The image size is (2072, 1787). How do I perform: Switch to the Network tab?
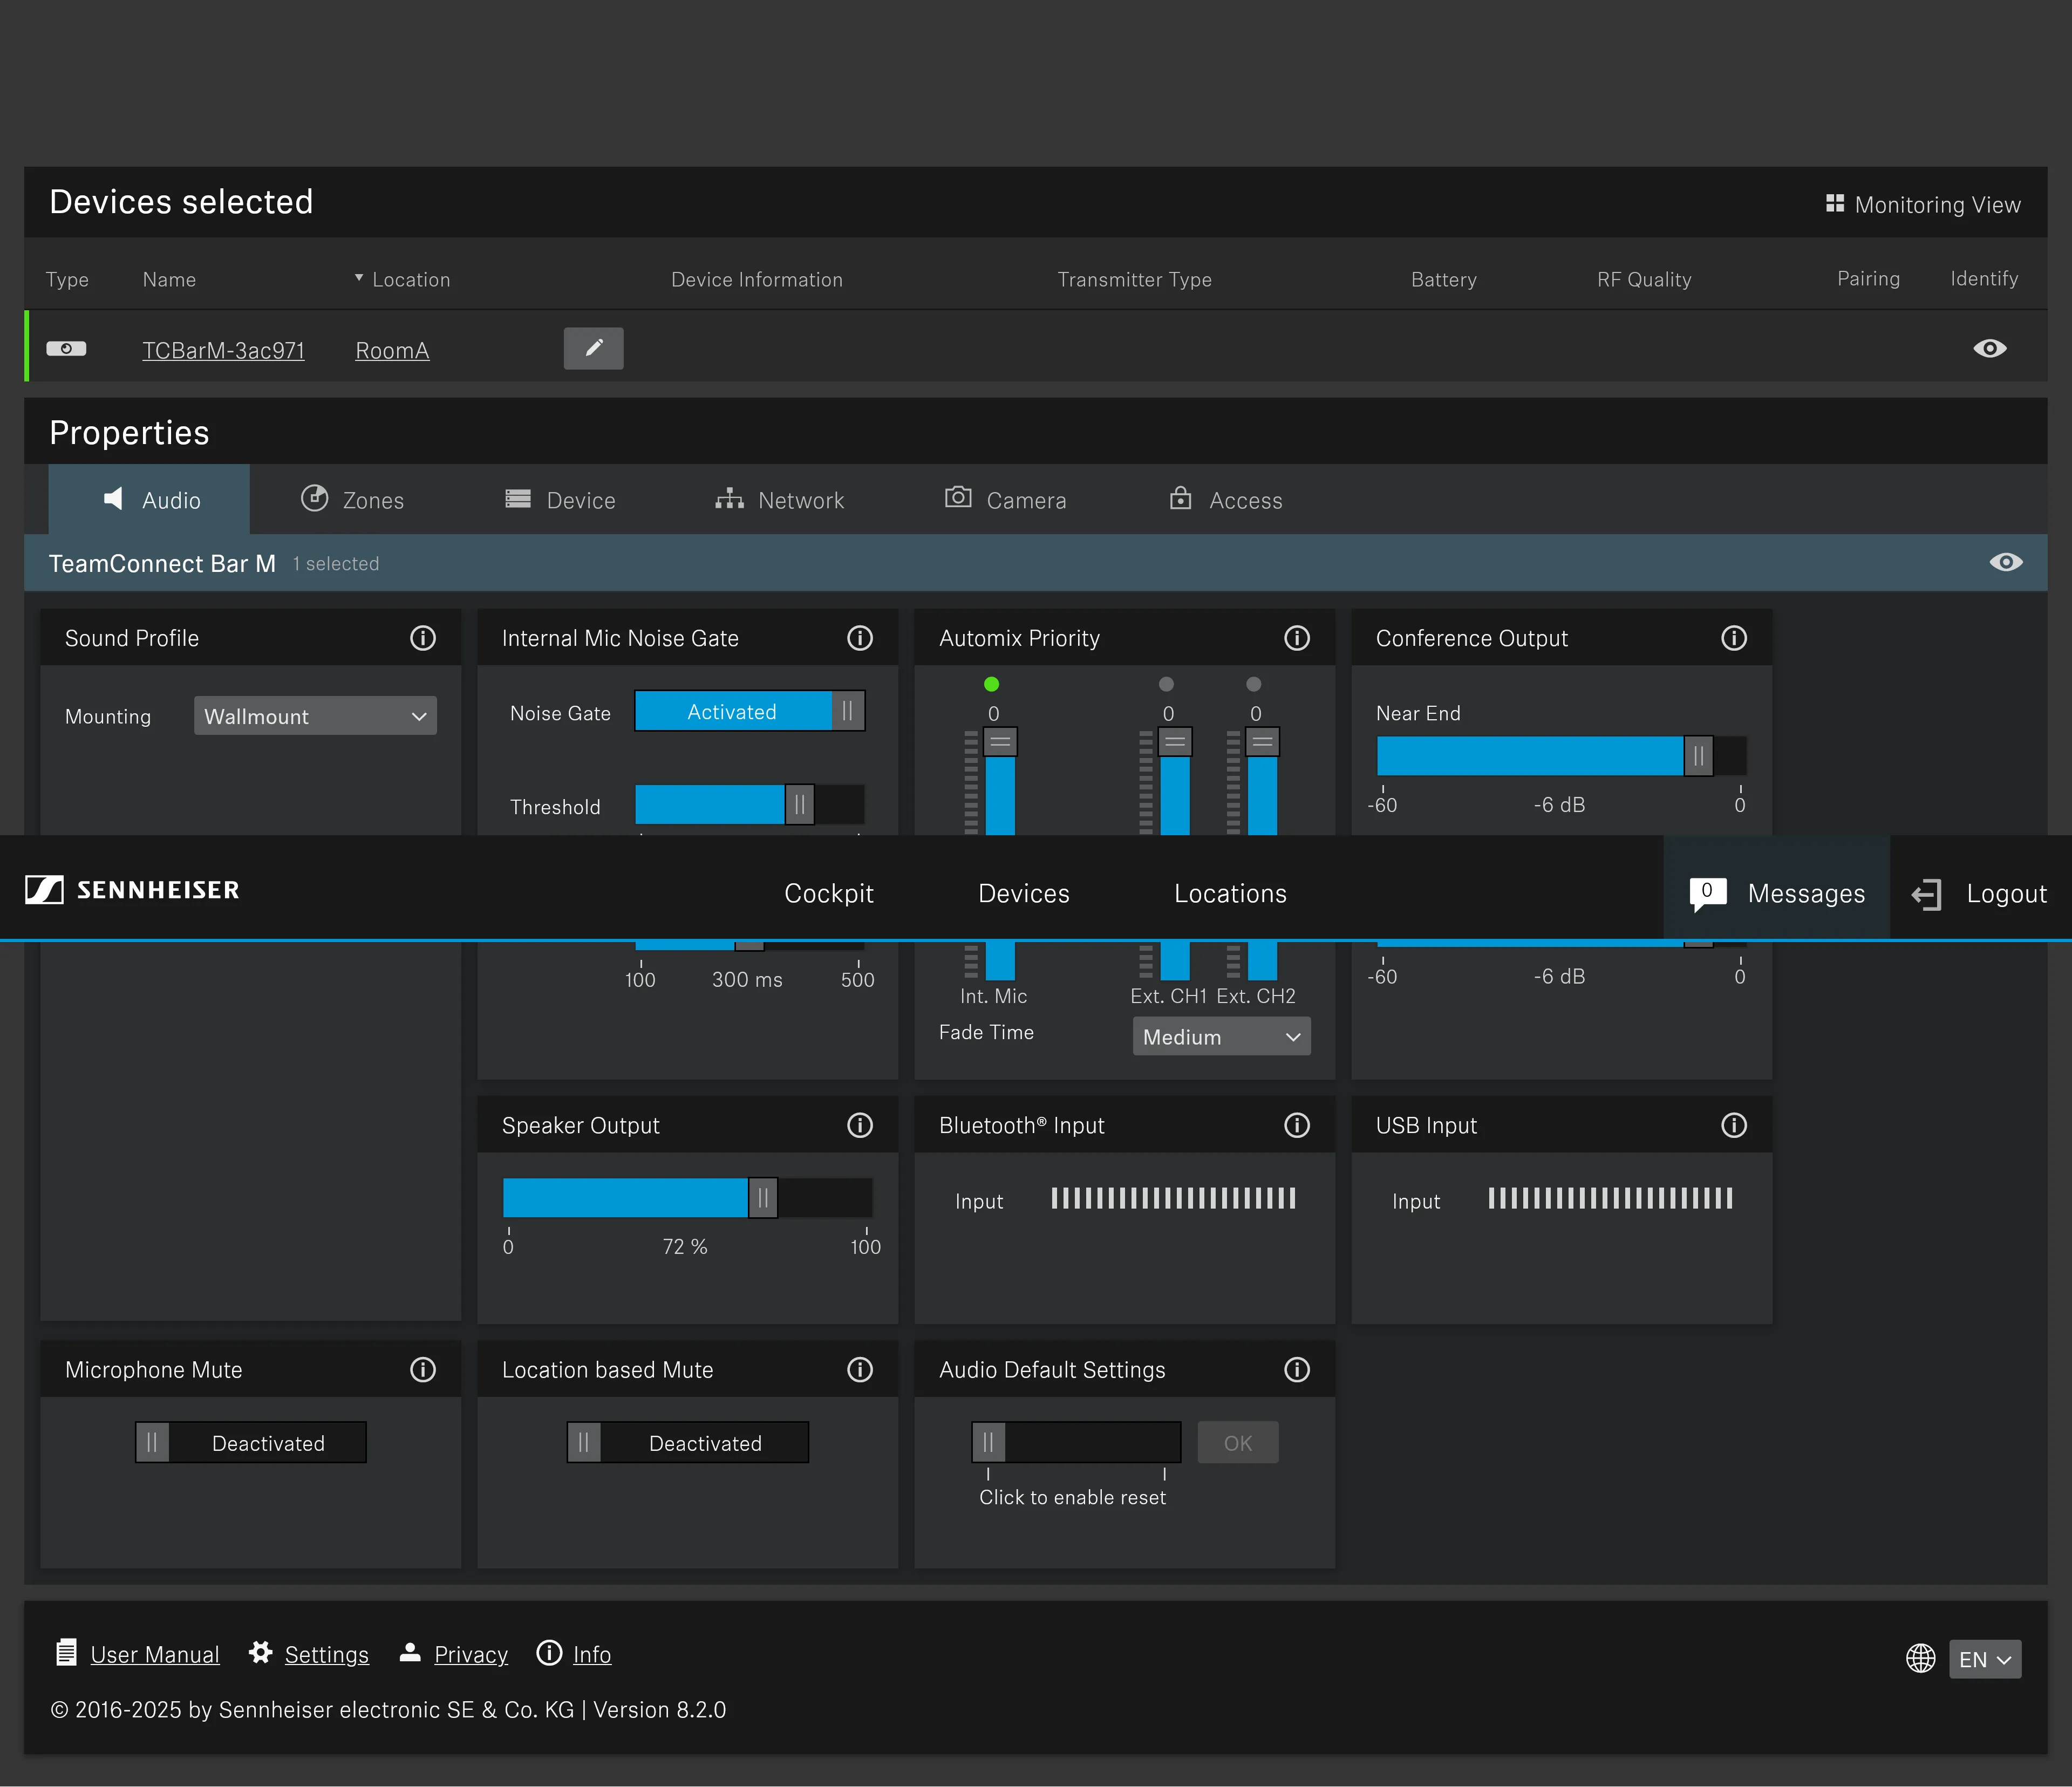pyautogui.click(x=780, y=499)
